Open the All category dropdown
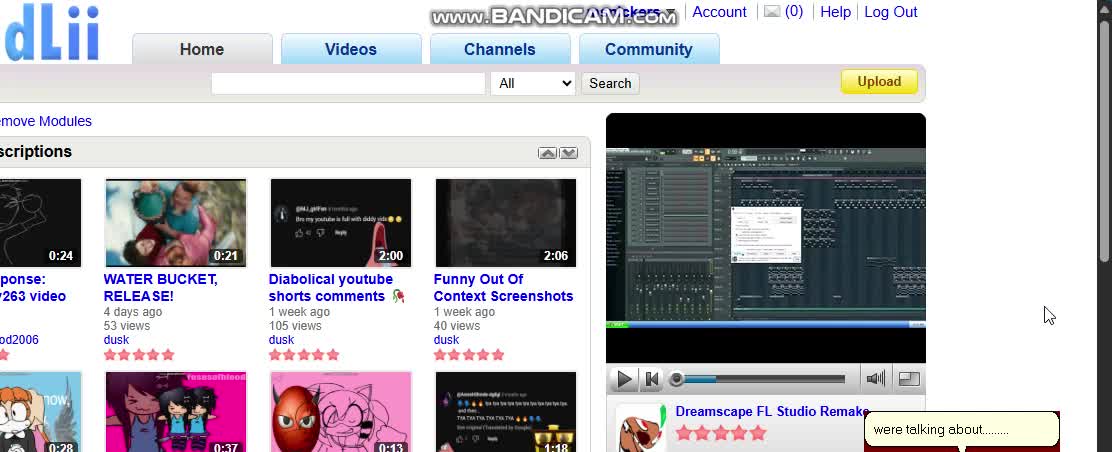This screenshot has height=452, width=1112. coord(533,83)
